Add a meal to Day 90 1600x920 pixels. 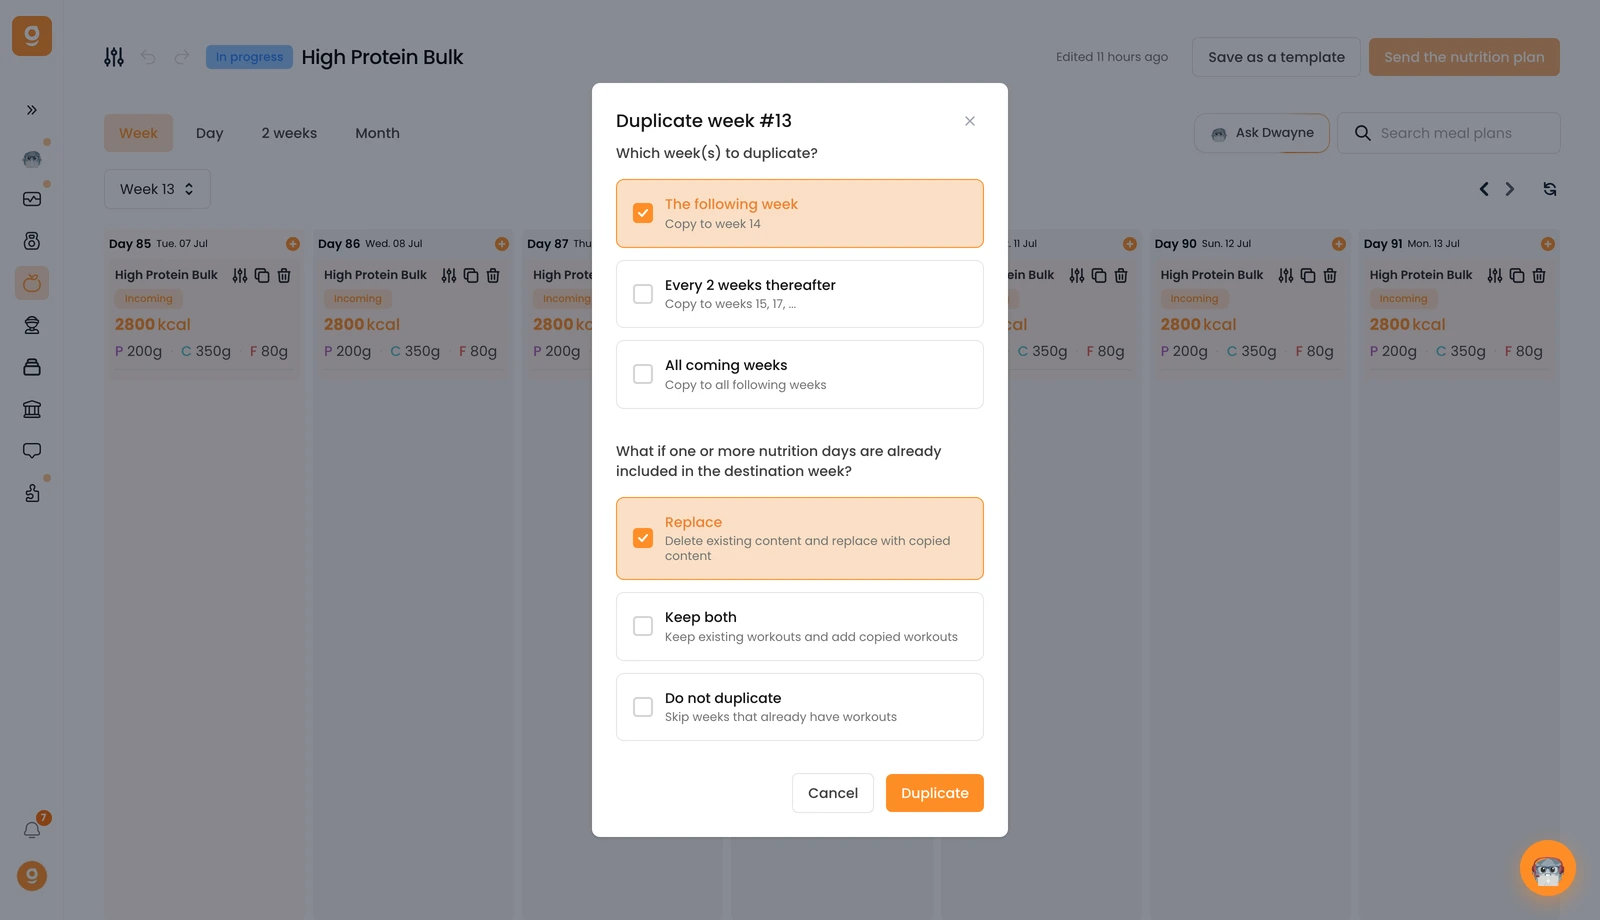1339,244
